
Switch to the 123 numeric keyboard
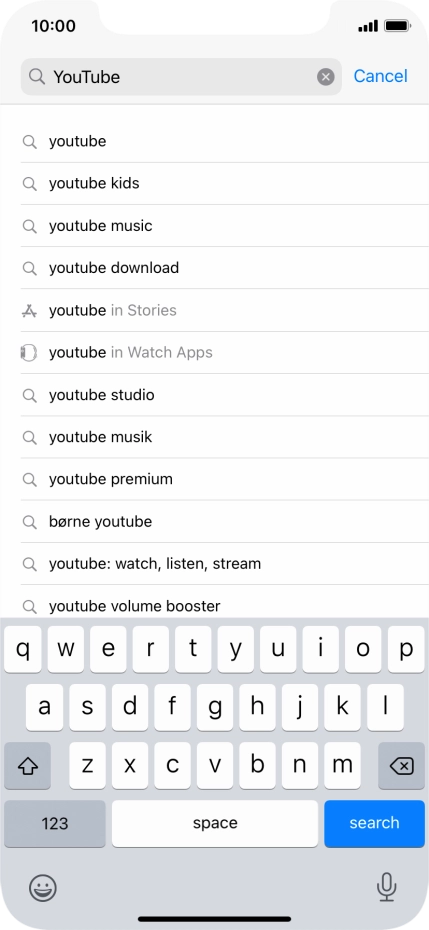coord(55,823)
